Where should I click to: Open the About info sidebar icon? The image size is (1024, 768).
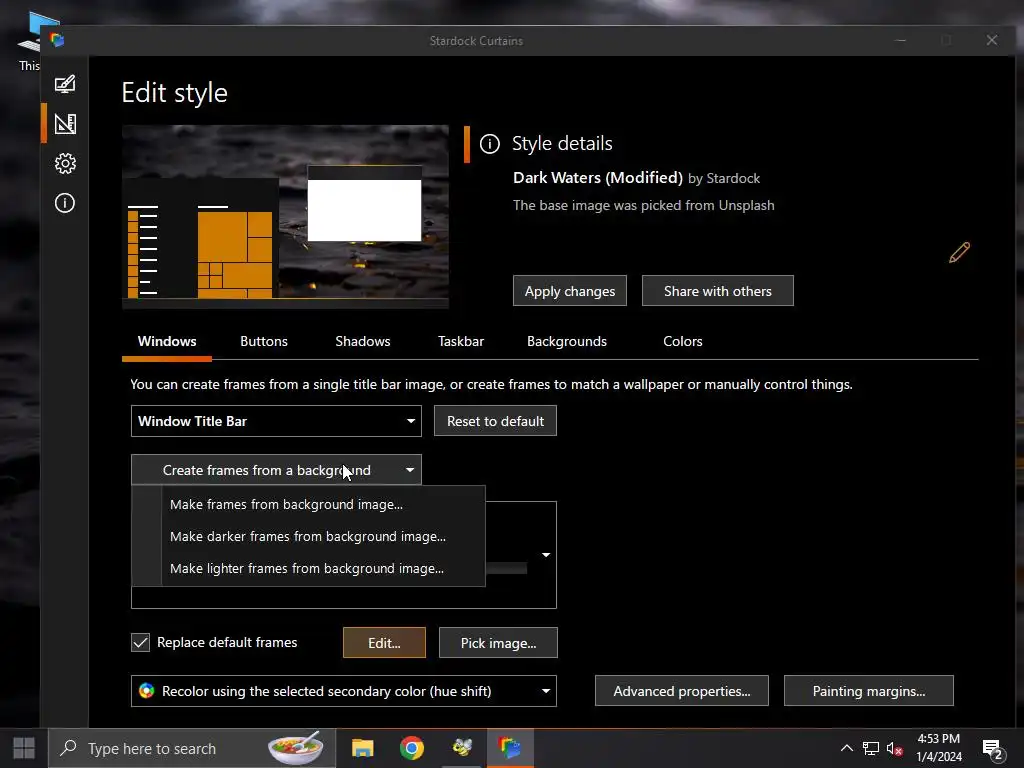point(65,203)
